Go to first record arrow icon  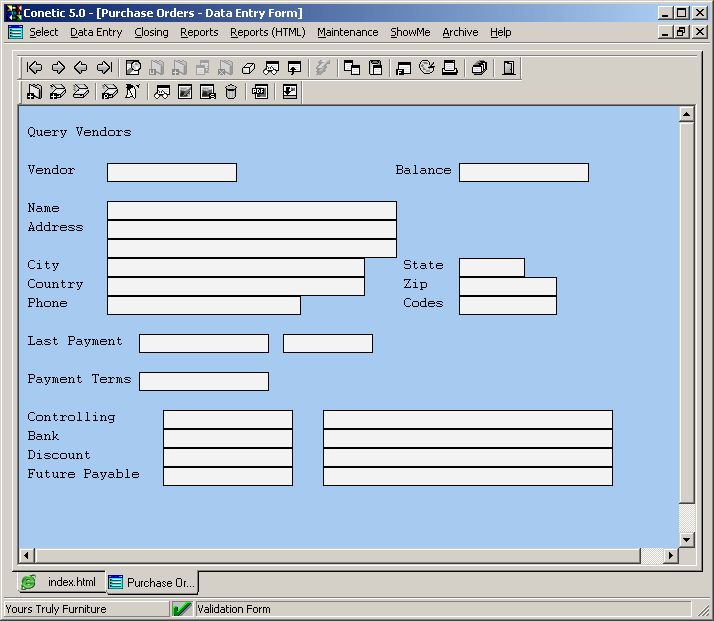34,68
